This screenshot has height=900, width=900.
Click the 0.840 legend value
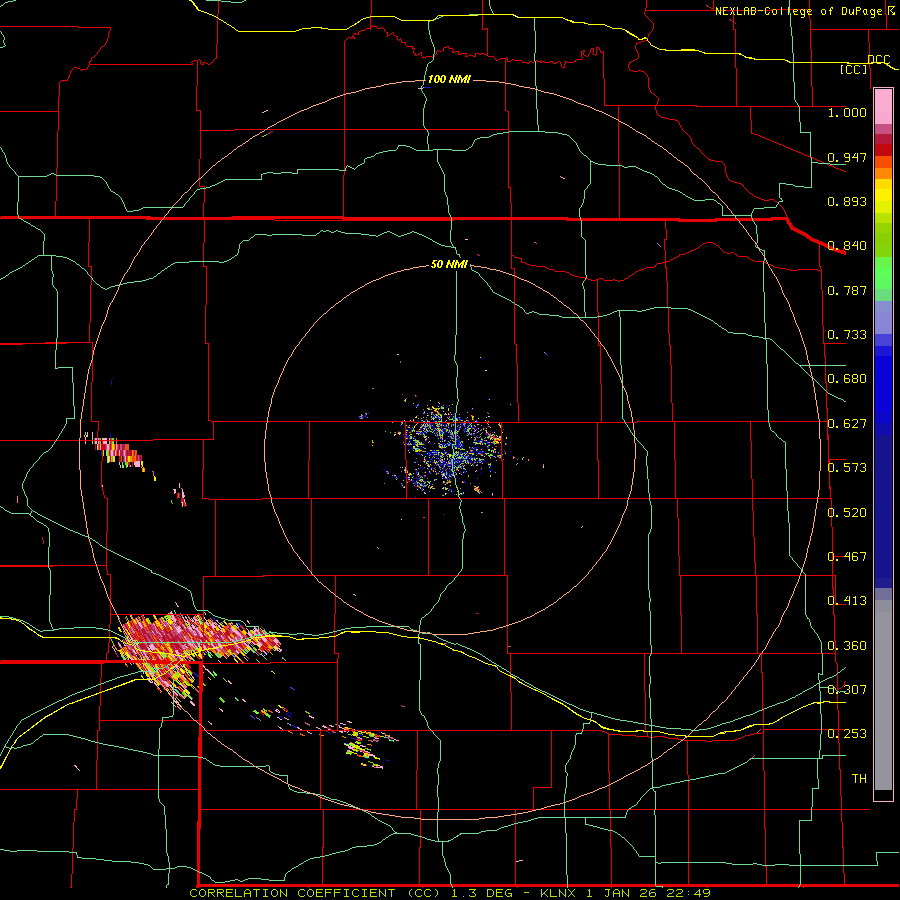point(847,246)
